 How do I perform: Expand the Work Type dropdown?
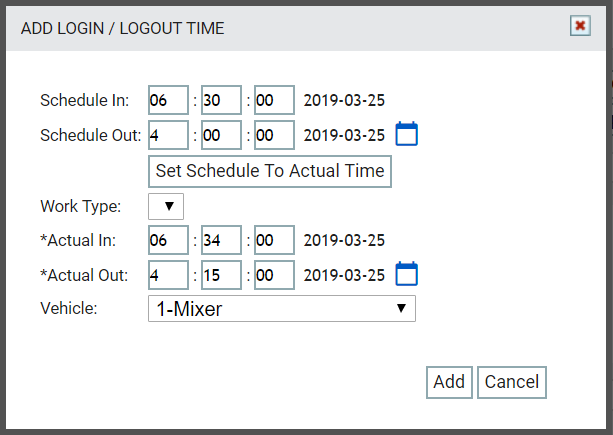pos(166,206)
